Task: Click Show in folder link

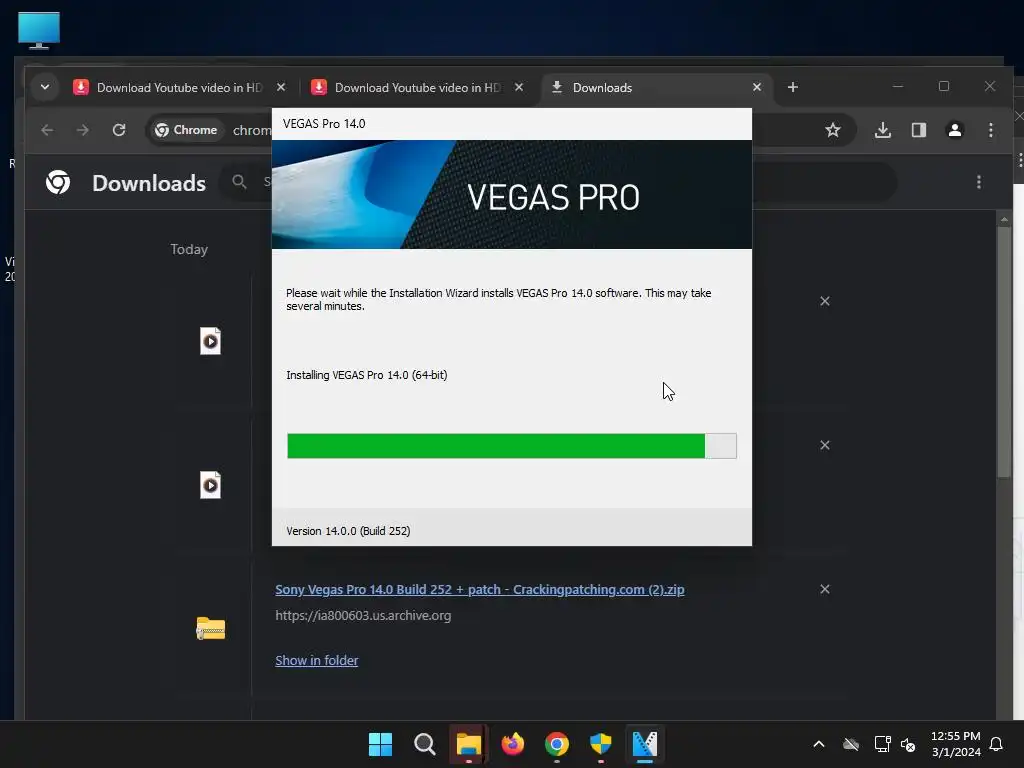Action: click(x=317, y=660)
